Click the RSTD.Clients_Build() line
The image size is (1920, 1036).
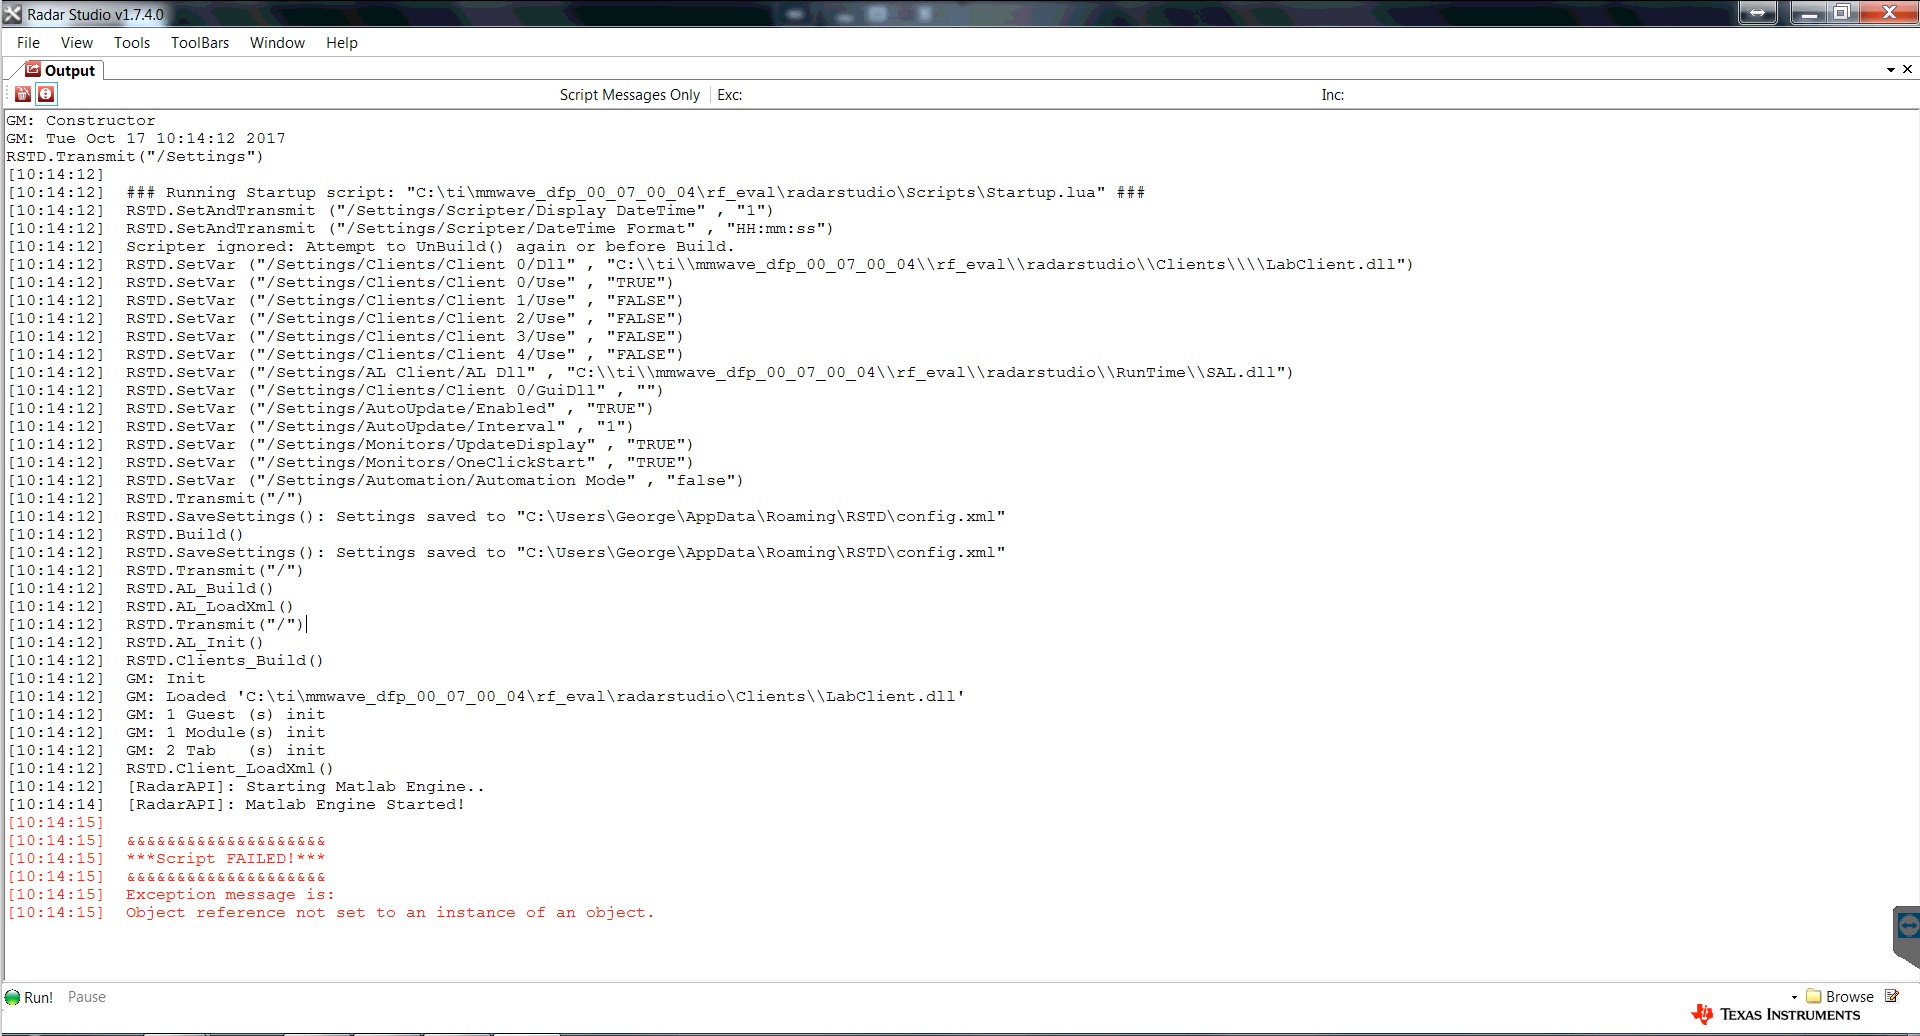[225, 660]
